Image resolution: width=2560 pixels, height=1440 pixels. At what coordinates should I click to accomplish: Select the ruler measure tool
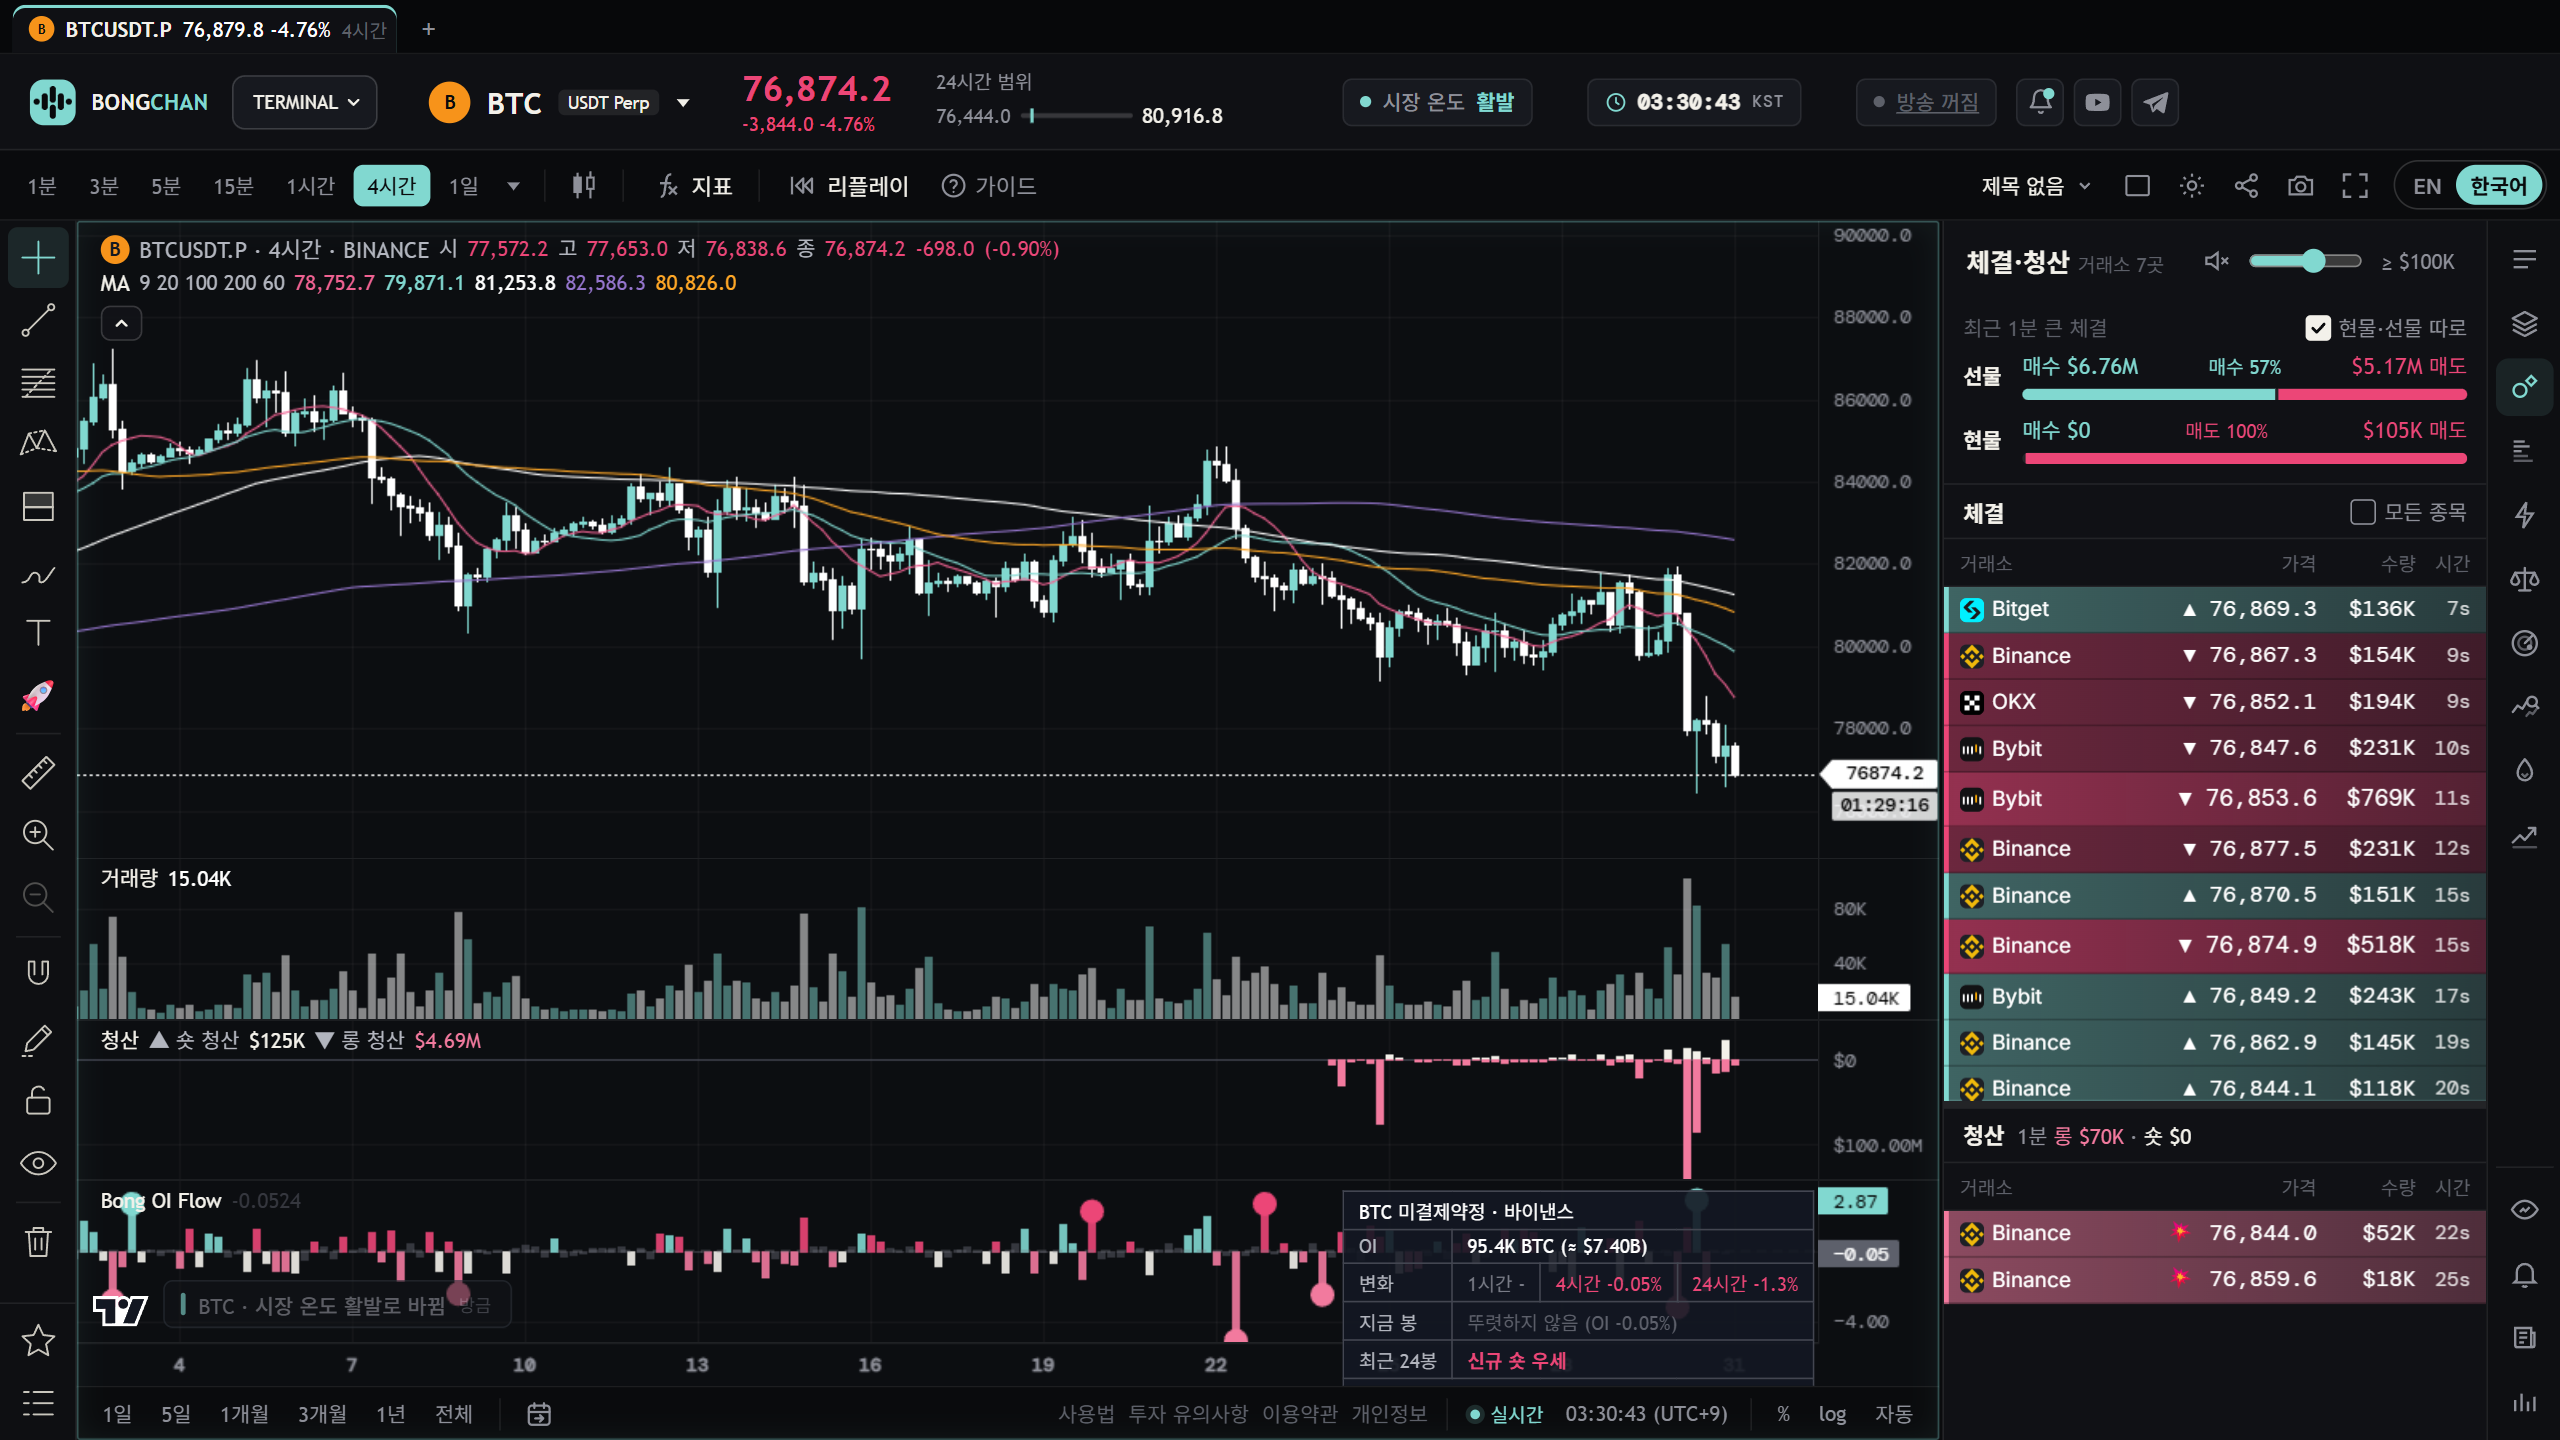pyautogui.click(x=38, y=772)
